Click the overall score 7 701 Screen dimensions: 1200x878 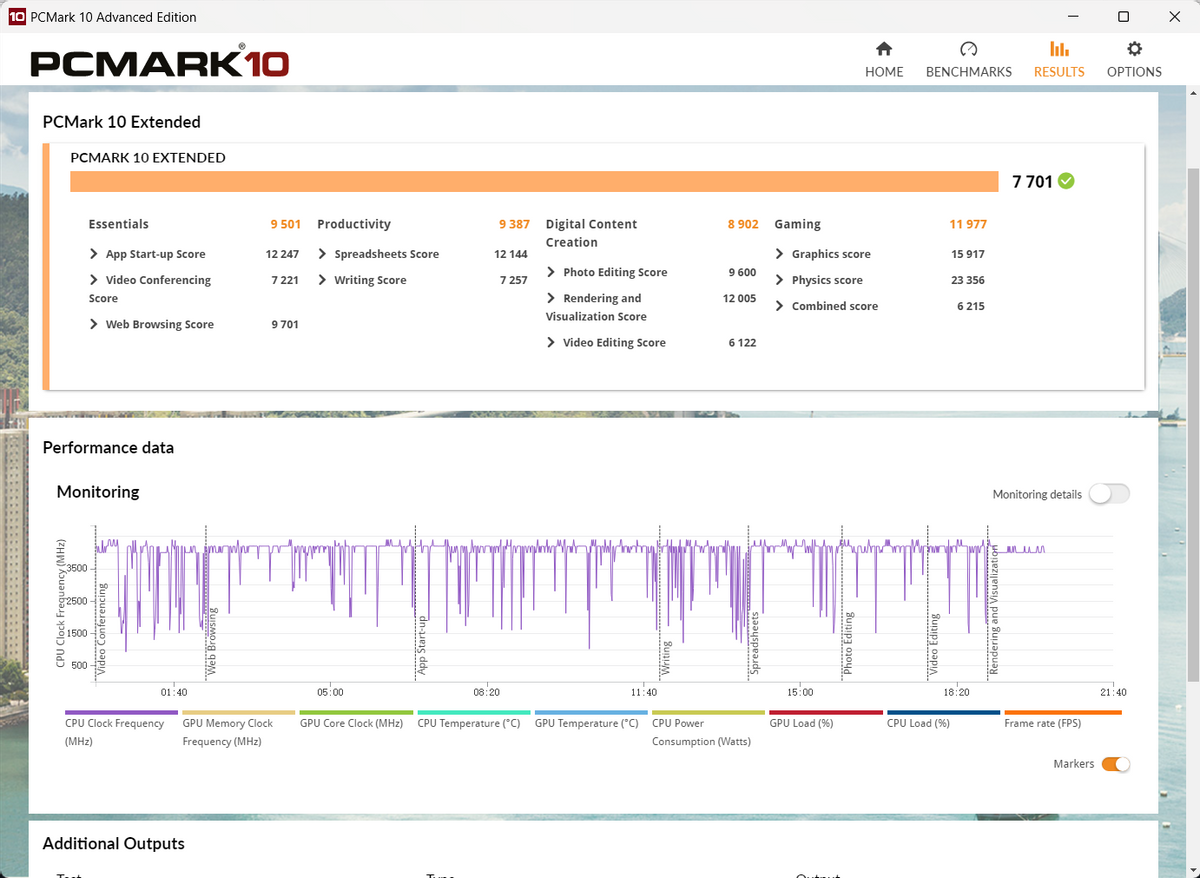coord(1033,181)
